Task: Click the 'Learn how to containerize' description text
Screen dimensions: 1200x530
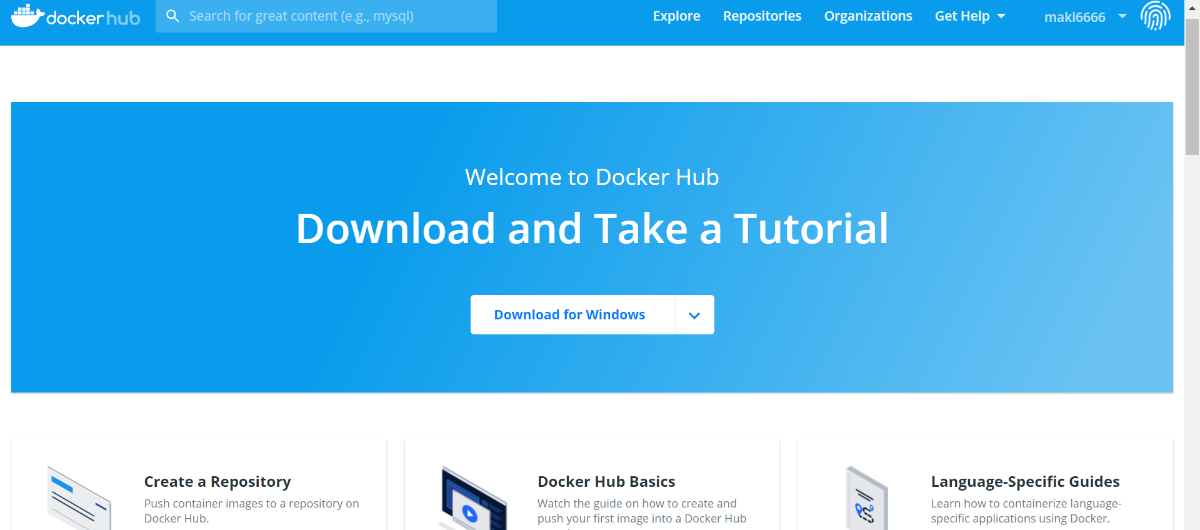Action: pyautogui.click(x=1026, y=511)
